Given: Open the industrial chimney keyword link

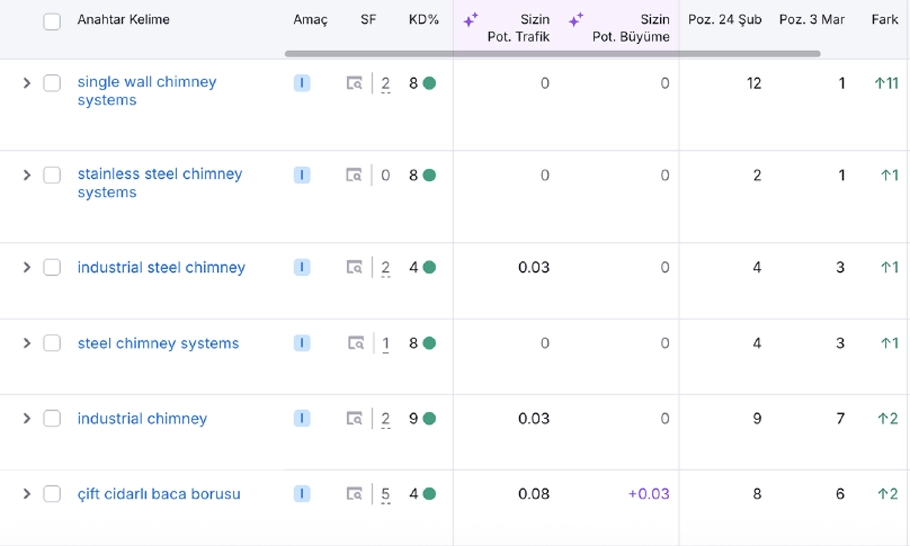Looking at the screenshot, I should pyautogui.click(x=142, y=419).
